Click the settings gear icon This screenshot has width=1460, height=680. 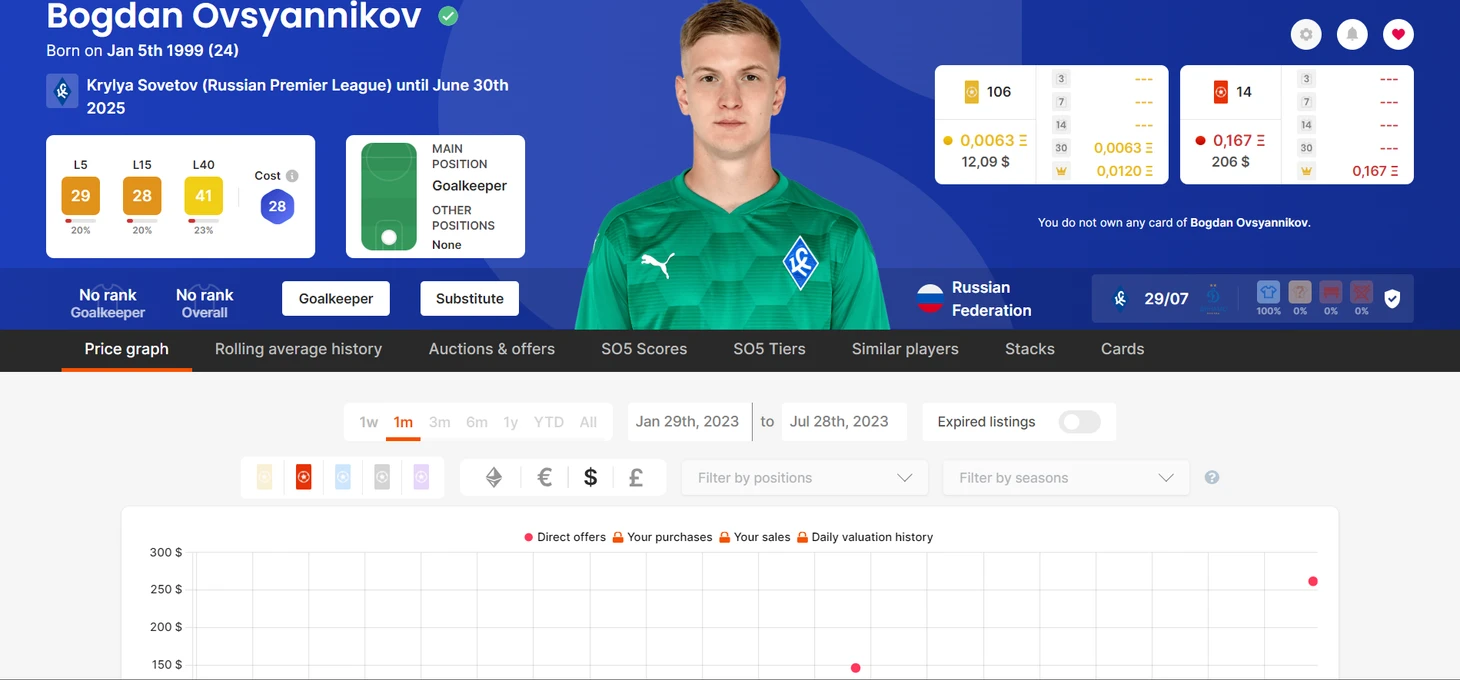click(x=1305, y=34)
